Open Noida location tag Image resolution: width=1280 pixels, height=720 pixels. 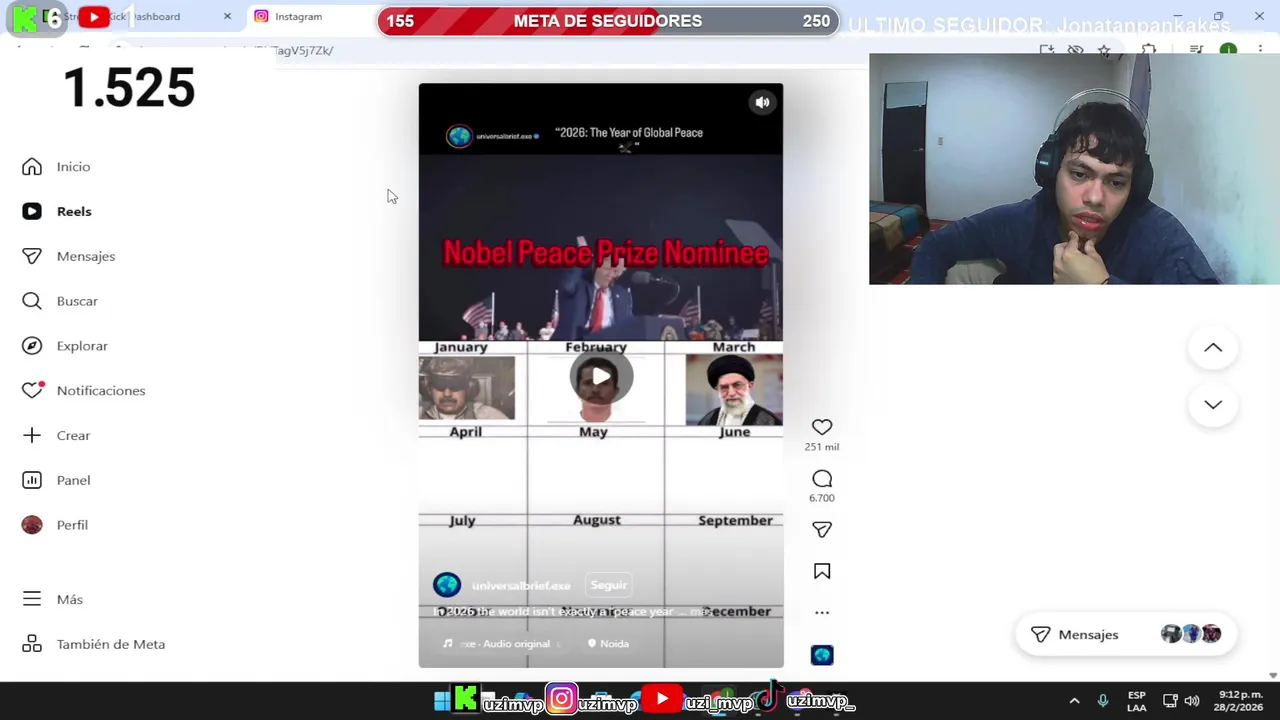[x=608, y=644]
